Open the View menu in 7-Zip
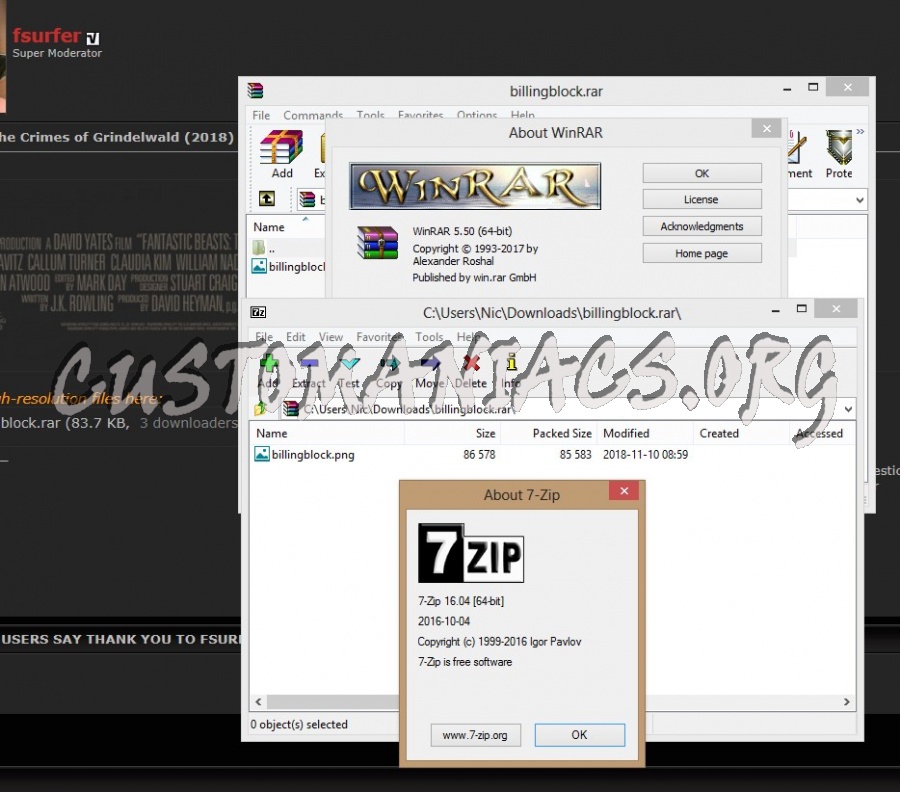Image resolution: width=900 pixels, height=792 pixels. point(331,337)
